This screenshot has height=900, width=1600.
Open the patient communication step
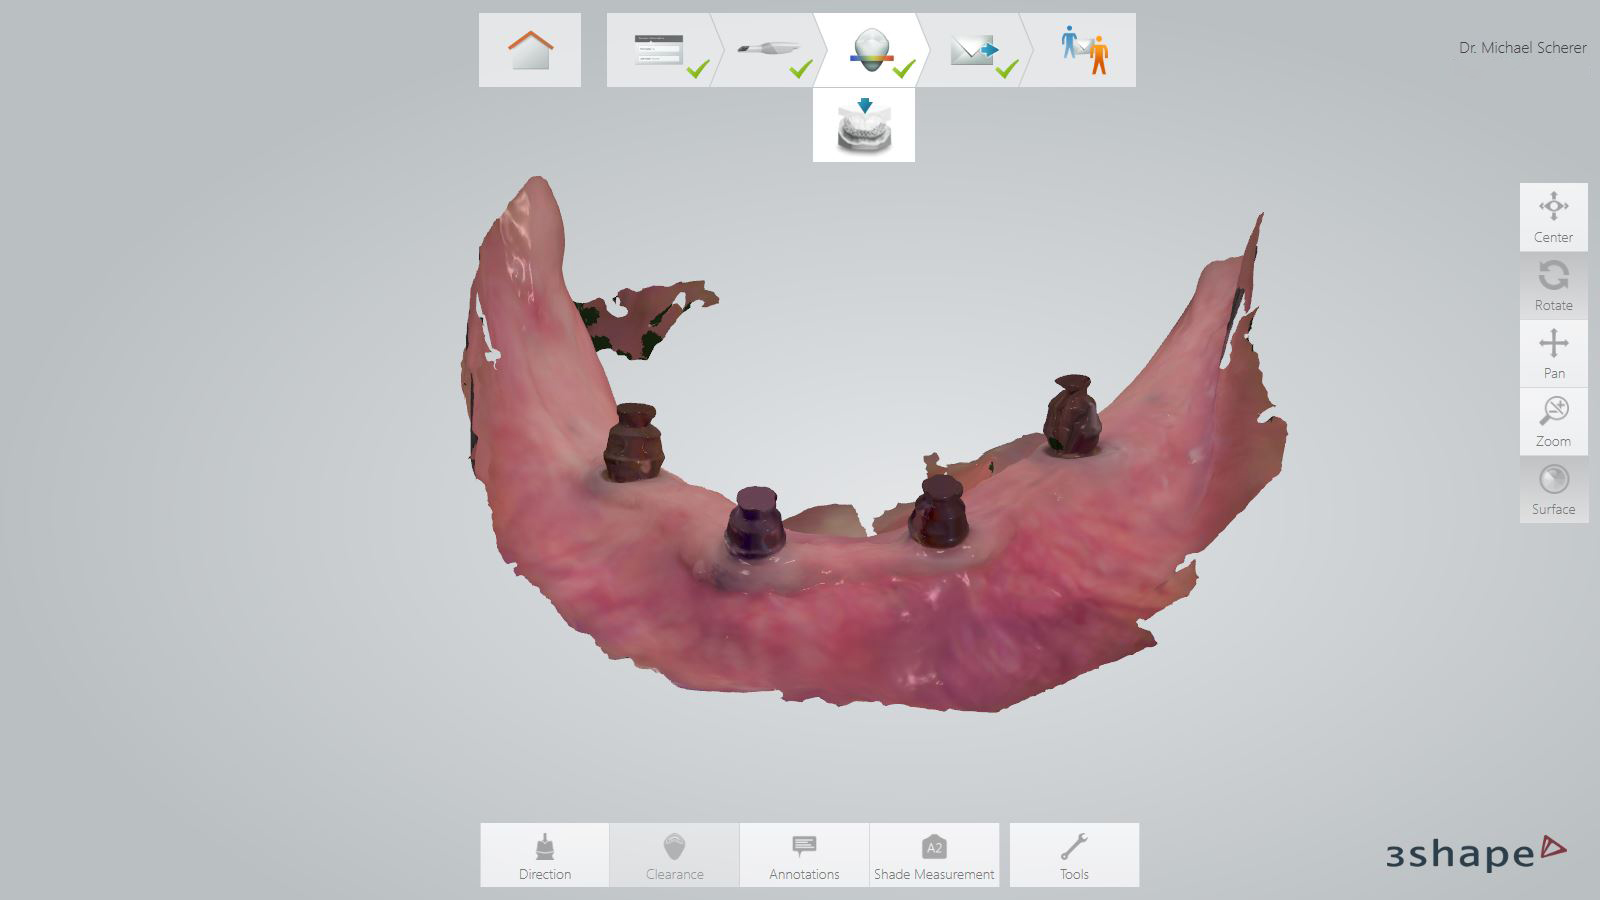1083,50
